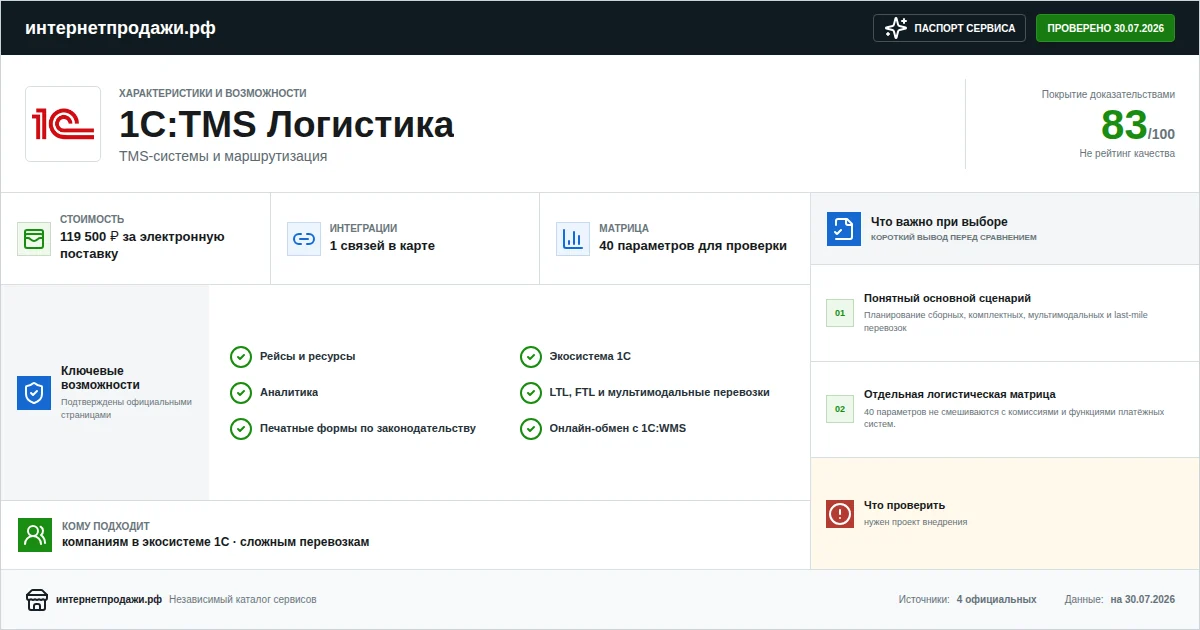
Task: Click the TMS-системы и маршрутизация category text
Action: pyautogui.click(x=223, y=156)
